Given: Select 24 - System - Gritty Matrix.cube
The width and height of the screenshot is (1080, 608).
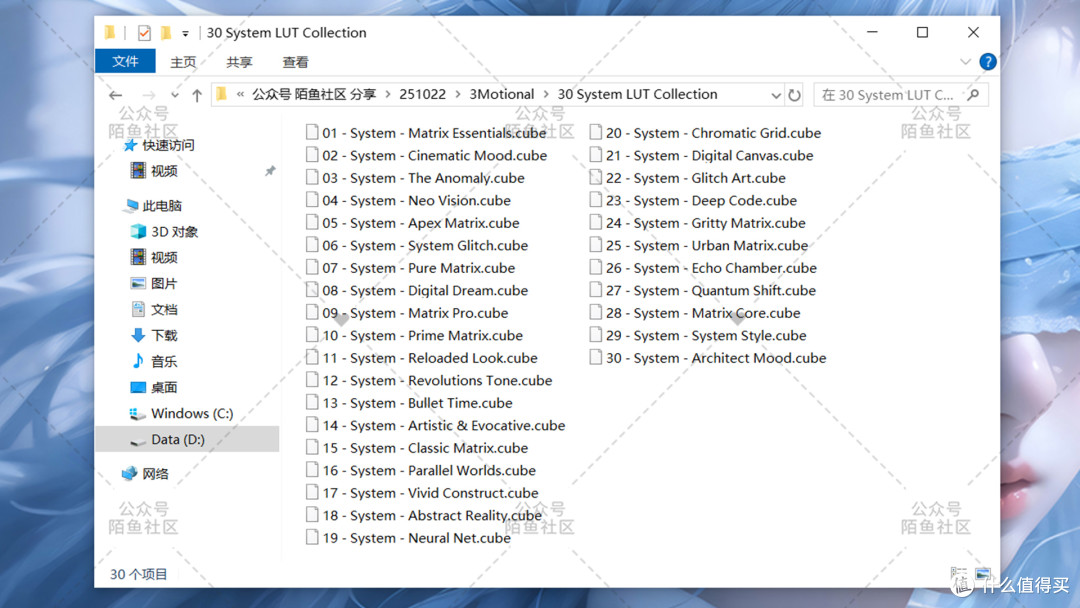Looking at the screenshot, I should [705, 222].
